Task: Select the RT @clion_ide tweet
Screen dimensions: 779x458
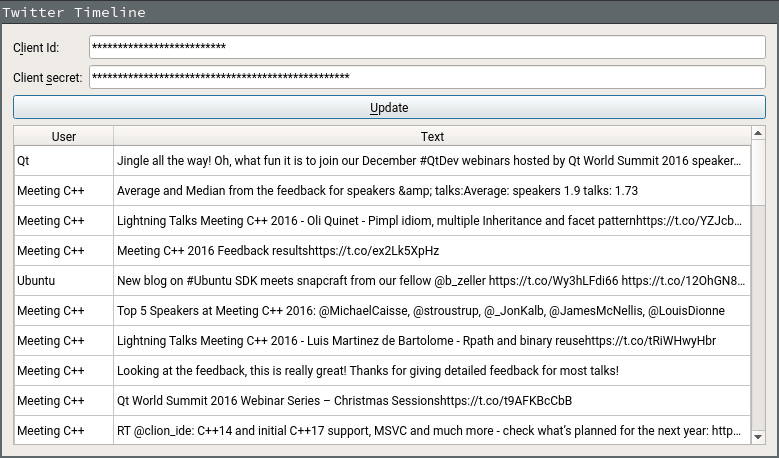Action: [x=432, y=430]
